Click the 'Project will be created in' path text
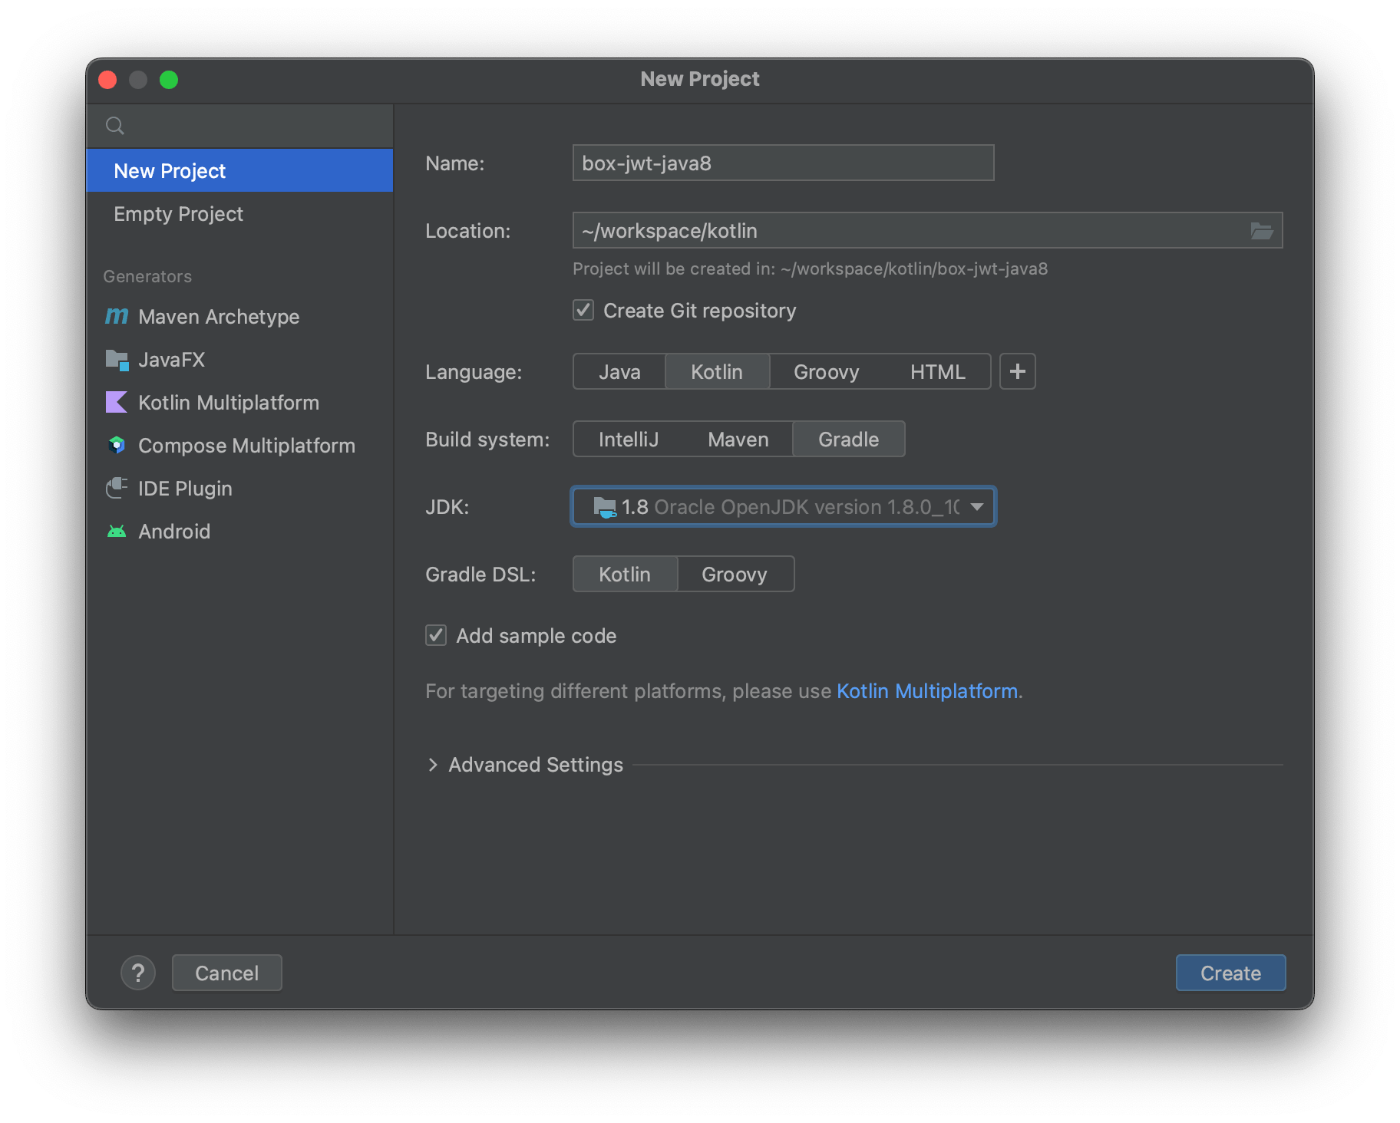This screenshot has height=1123, width=1400. point(810,269)
